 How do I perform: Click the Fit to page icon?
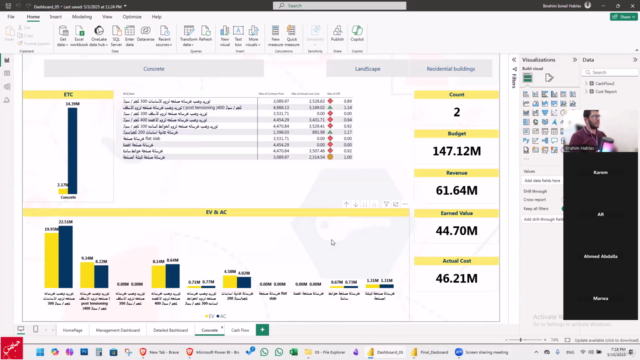pos(567,340)
